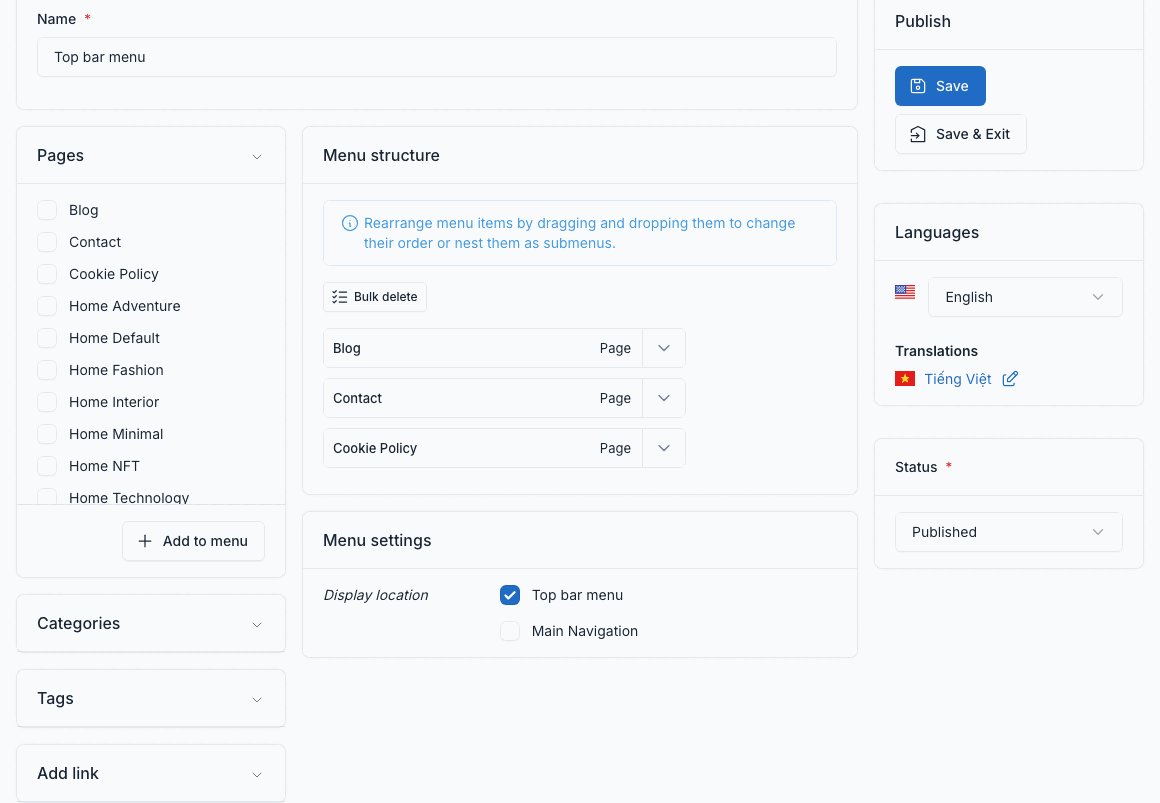Tick the Contact page checkbox
1160x803 pixels.
pyautogui.click(x=47, y=242)
